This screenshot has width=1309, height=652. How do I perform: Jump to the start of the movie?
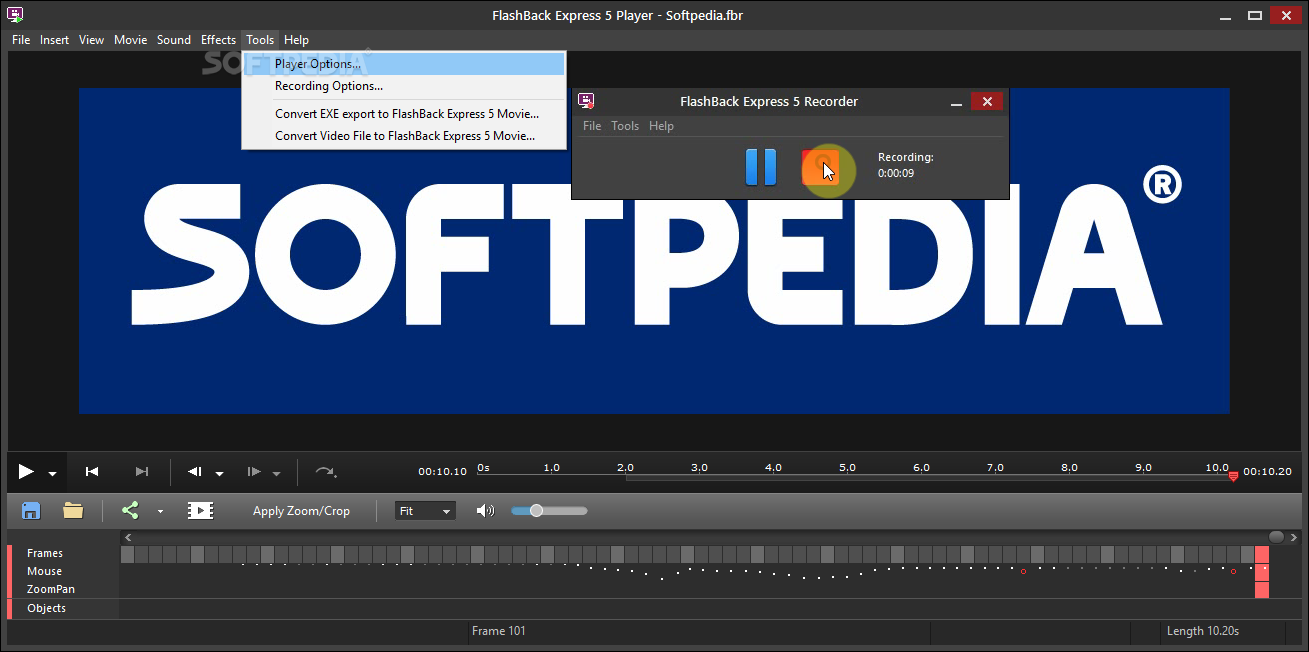tap(92, 472)
